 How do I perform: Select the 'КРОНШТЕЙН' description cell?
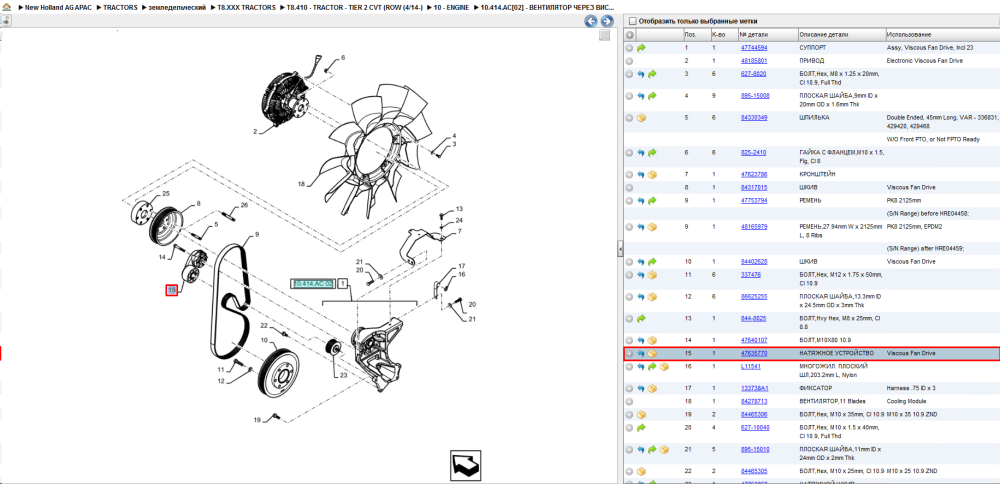coord(818,174)
